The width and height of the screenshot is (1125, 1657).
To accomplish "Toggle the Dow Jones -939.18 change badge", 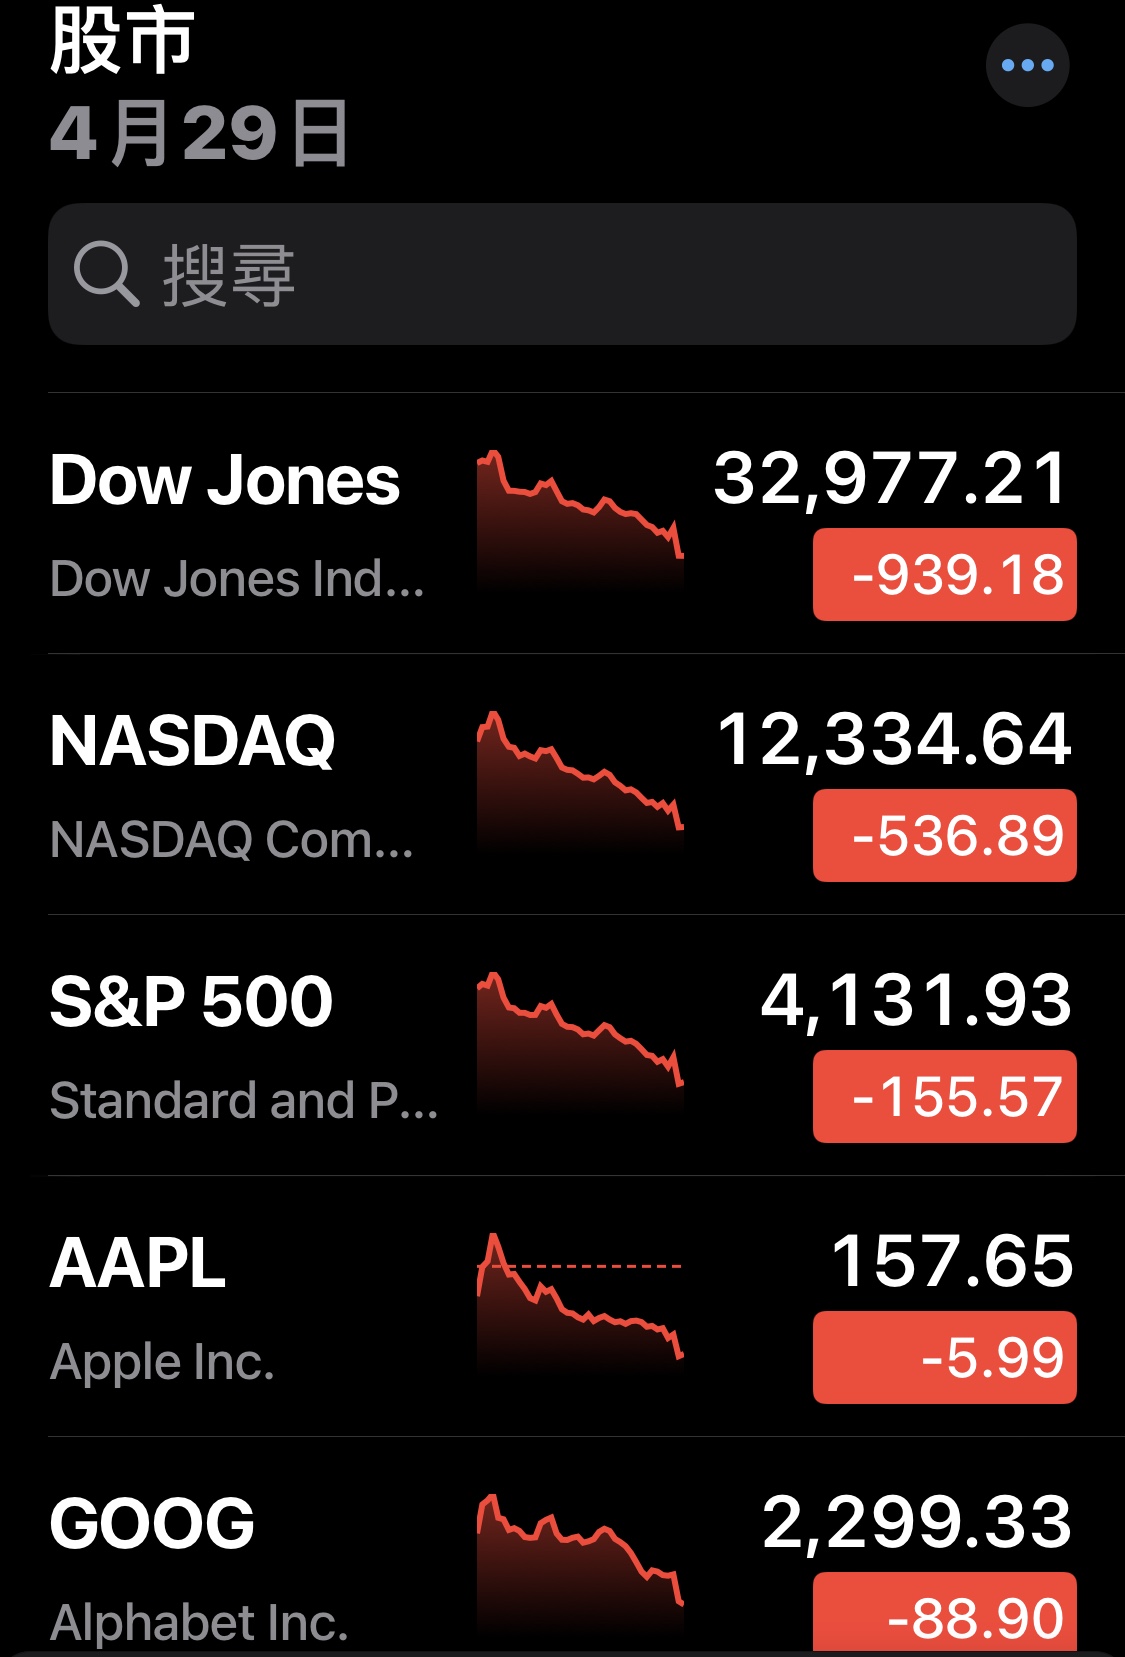I will (x=945, y=575).
